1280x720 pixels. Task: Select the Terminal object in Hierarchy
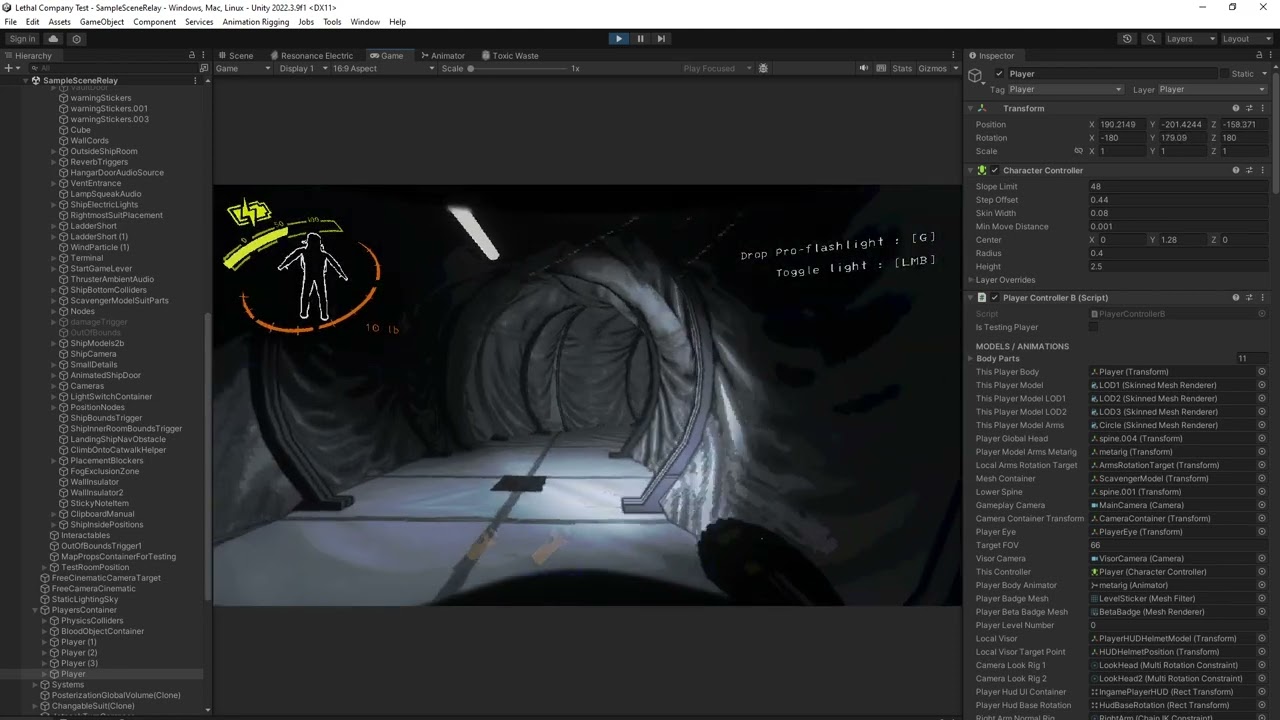click(86, 258)
